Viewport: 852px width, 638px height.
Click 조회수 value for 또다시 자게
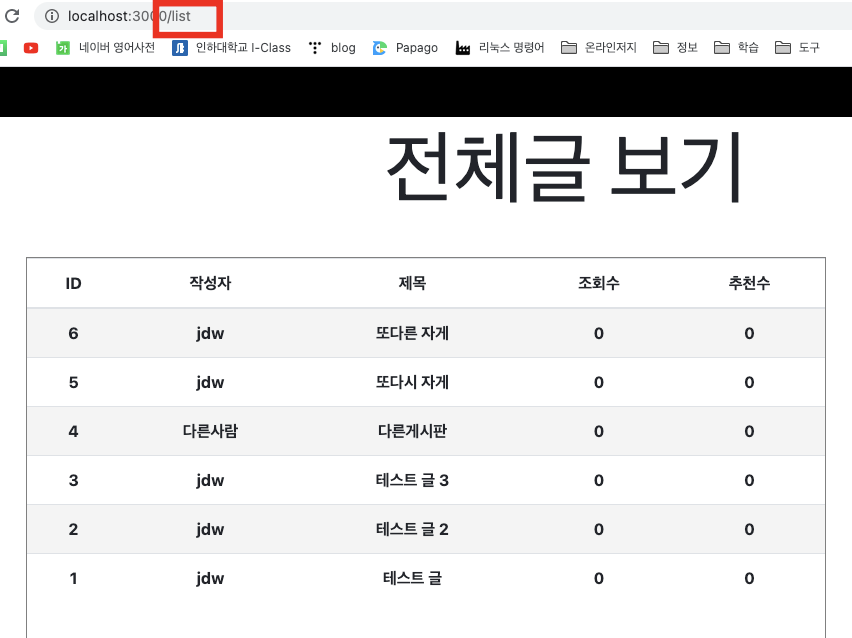[x=599, y=382]
